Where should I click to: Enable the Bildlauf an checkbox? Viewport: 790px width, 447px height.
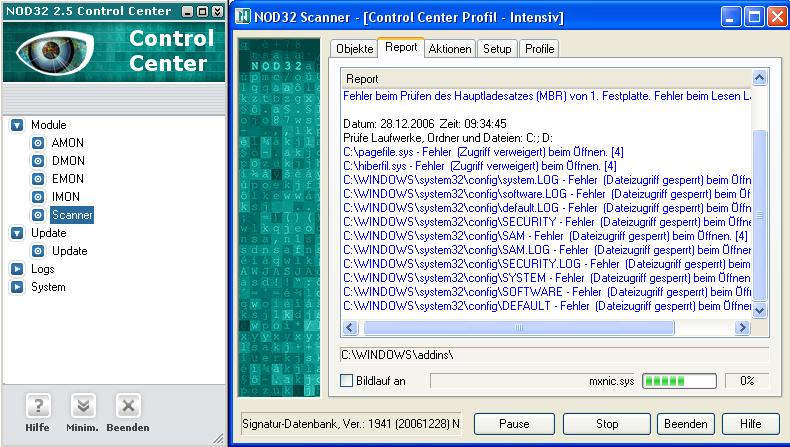pyautogui.click(x=347, y=380)
